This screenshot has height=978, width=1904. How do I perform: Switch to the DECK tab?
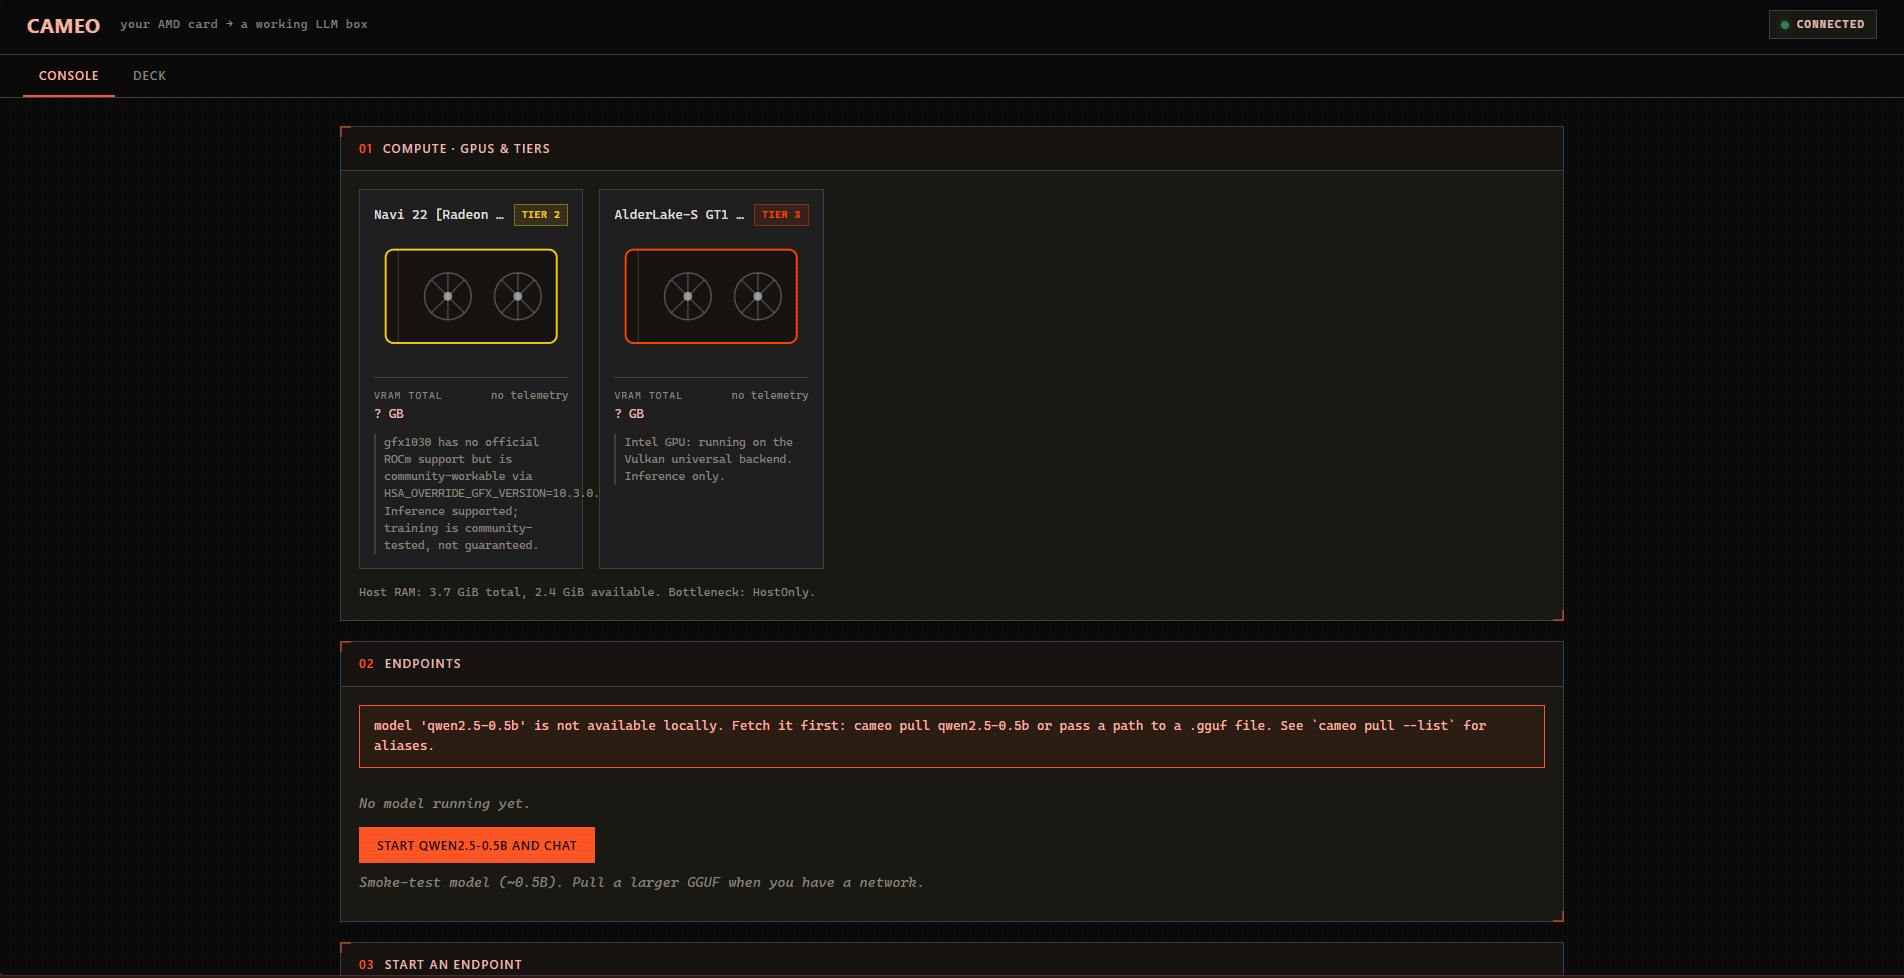coord(150,76)
